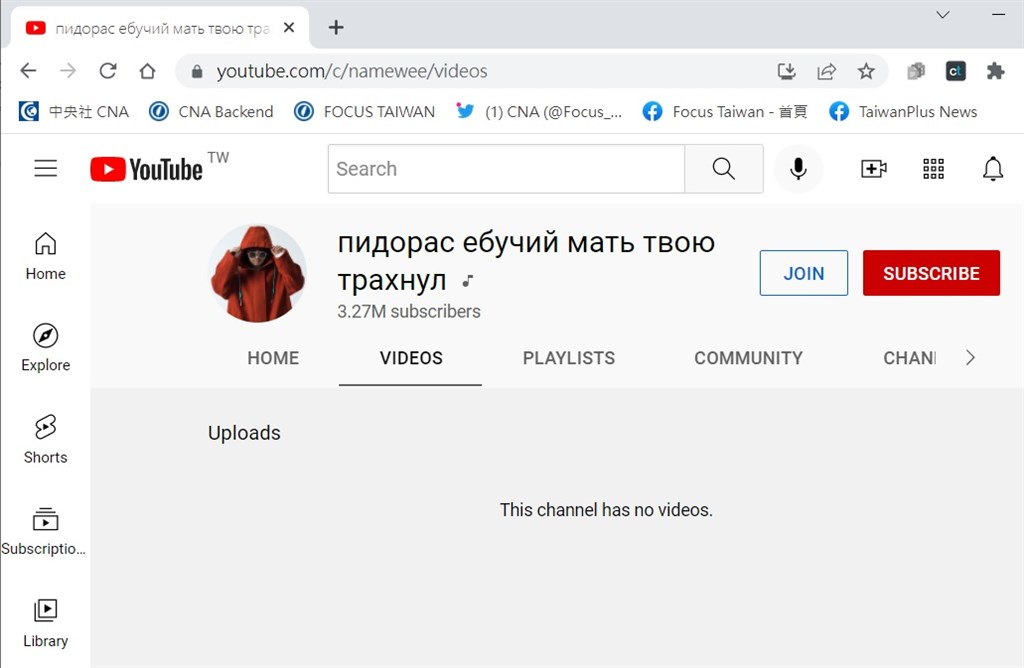Go to Shorts in the sidebar
This screenshot has width=1024, height=668.
[45, 439]
